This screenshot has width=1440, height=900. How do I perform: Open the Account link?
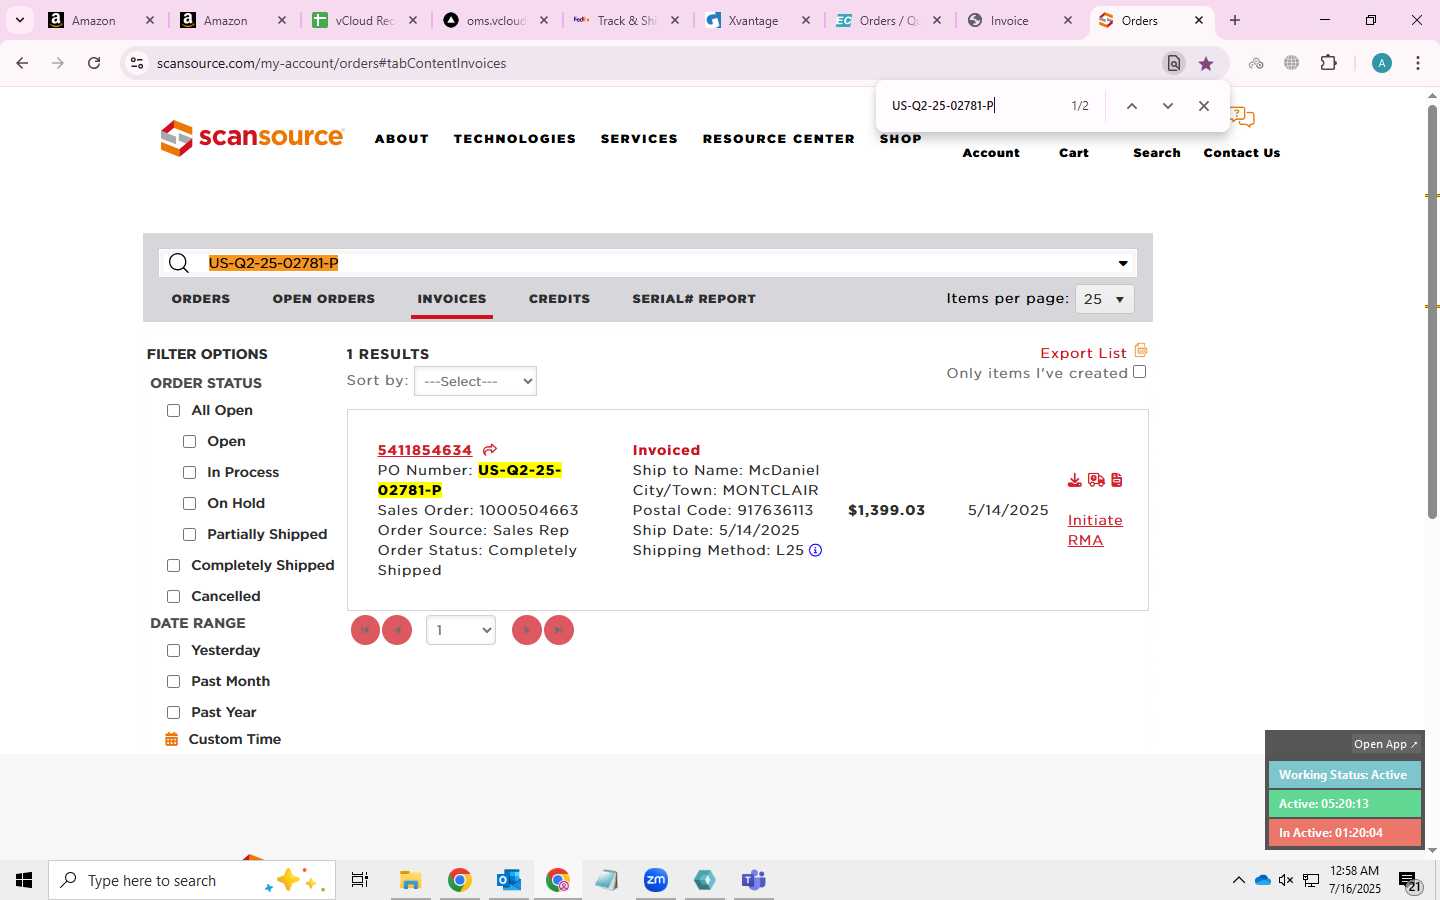(991, 153)
